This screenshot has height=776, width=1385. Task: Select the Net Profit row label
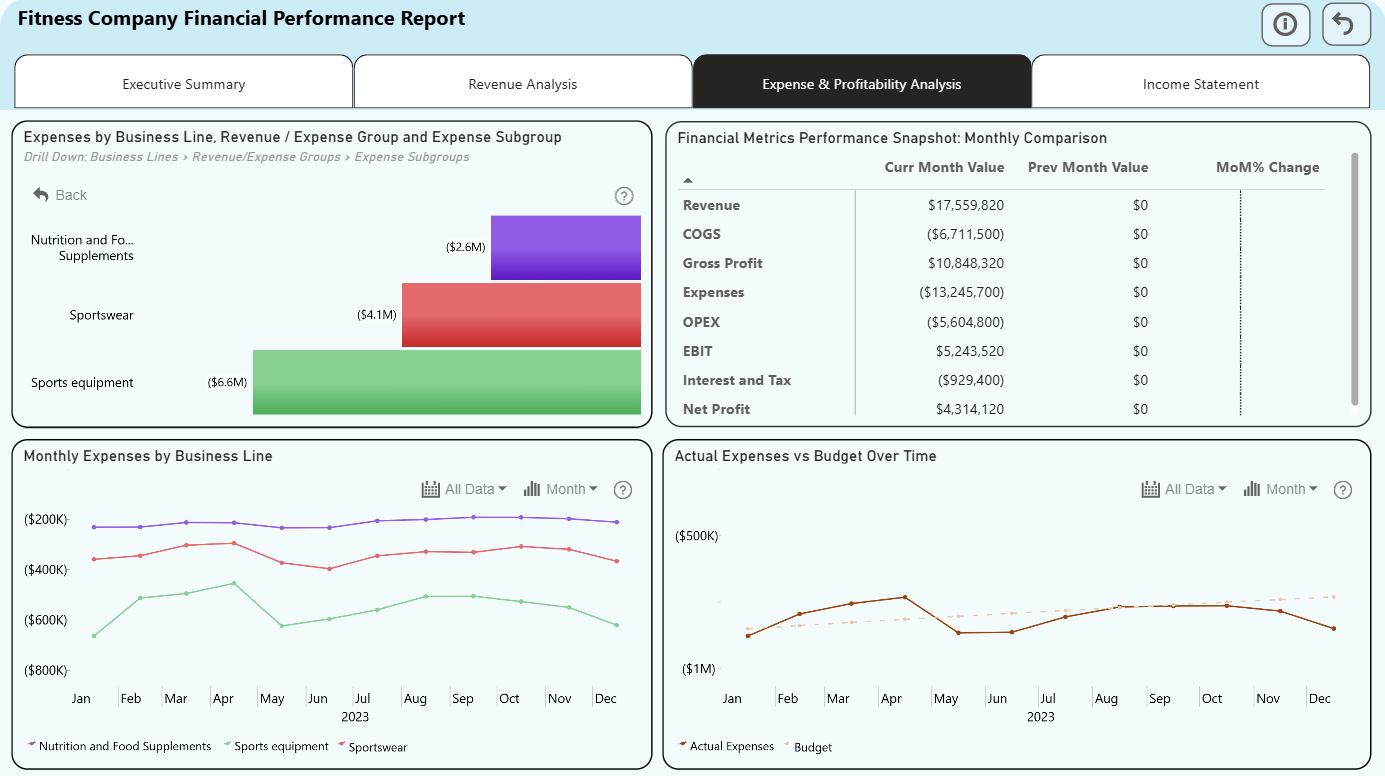click(717, 409)
